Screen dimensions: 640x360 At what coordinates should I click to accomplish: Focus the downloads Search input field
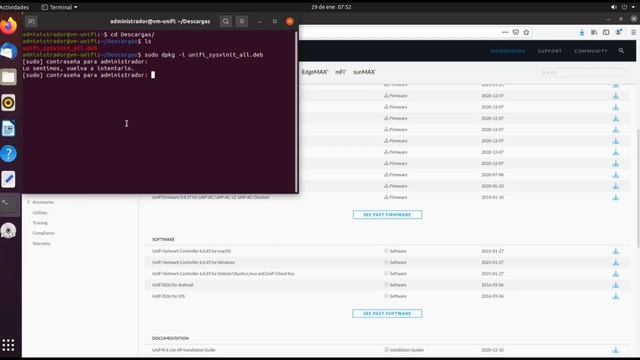coord(582,72)
